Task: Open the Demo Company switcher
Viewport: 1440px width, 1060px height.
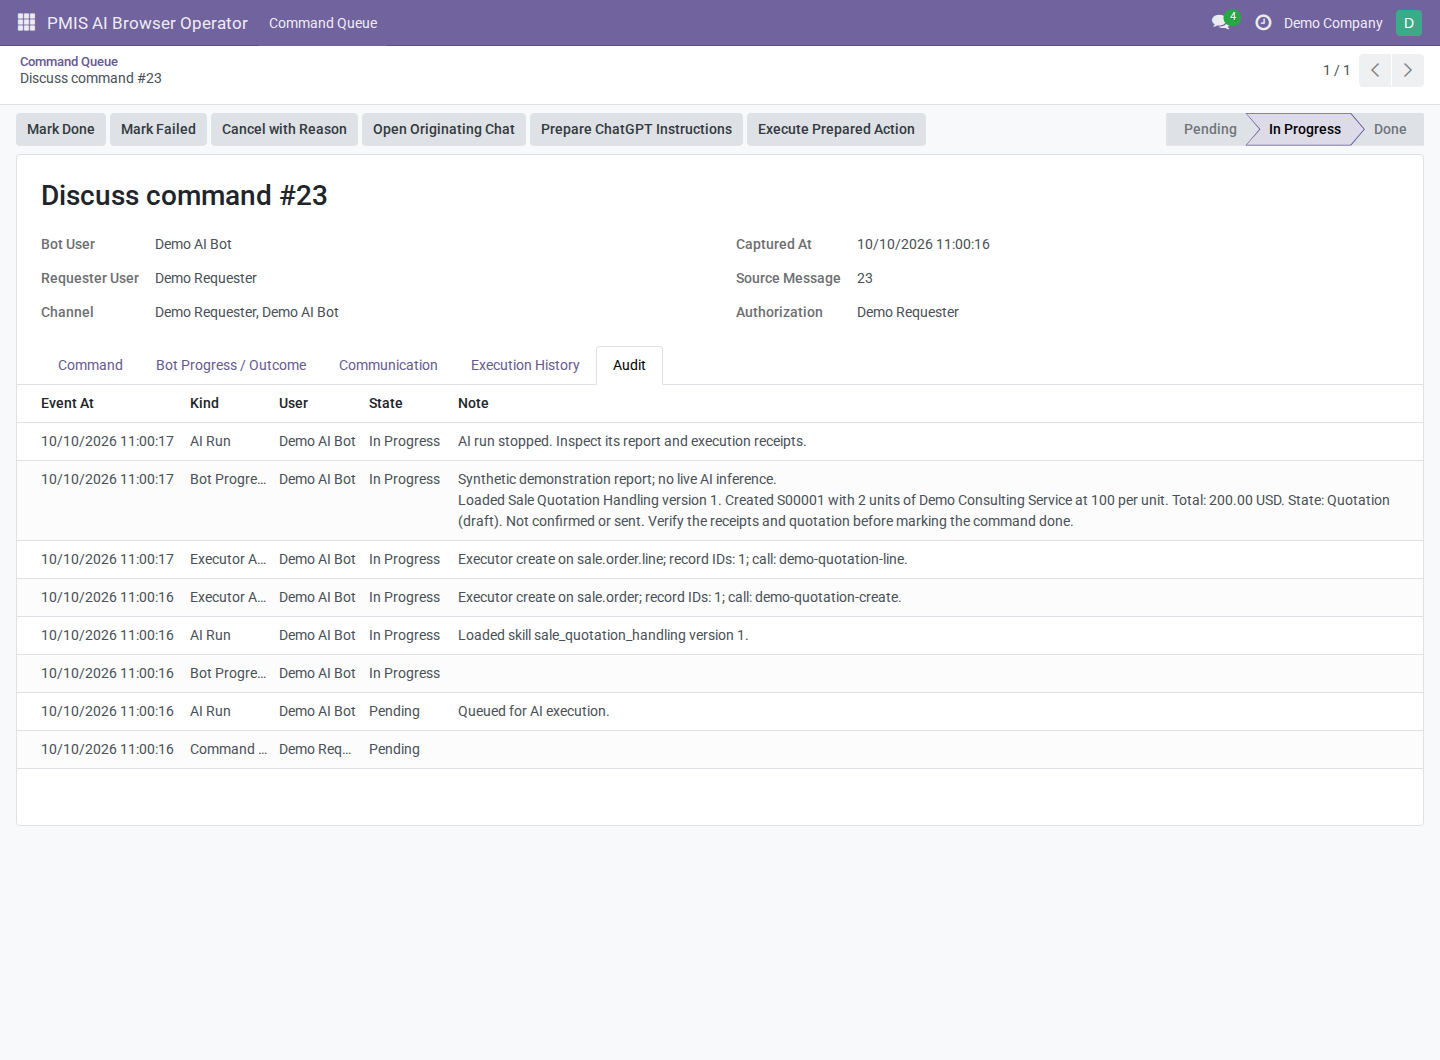Action: (x=1333, y=22)
